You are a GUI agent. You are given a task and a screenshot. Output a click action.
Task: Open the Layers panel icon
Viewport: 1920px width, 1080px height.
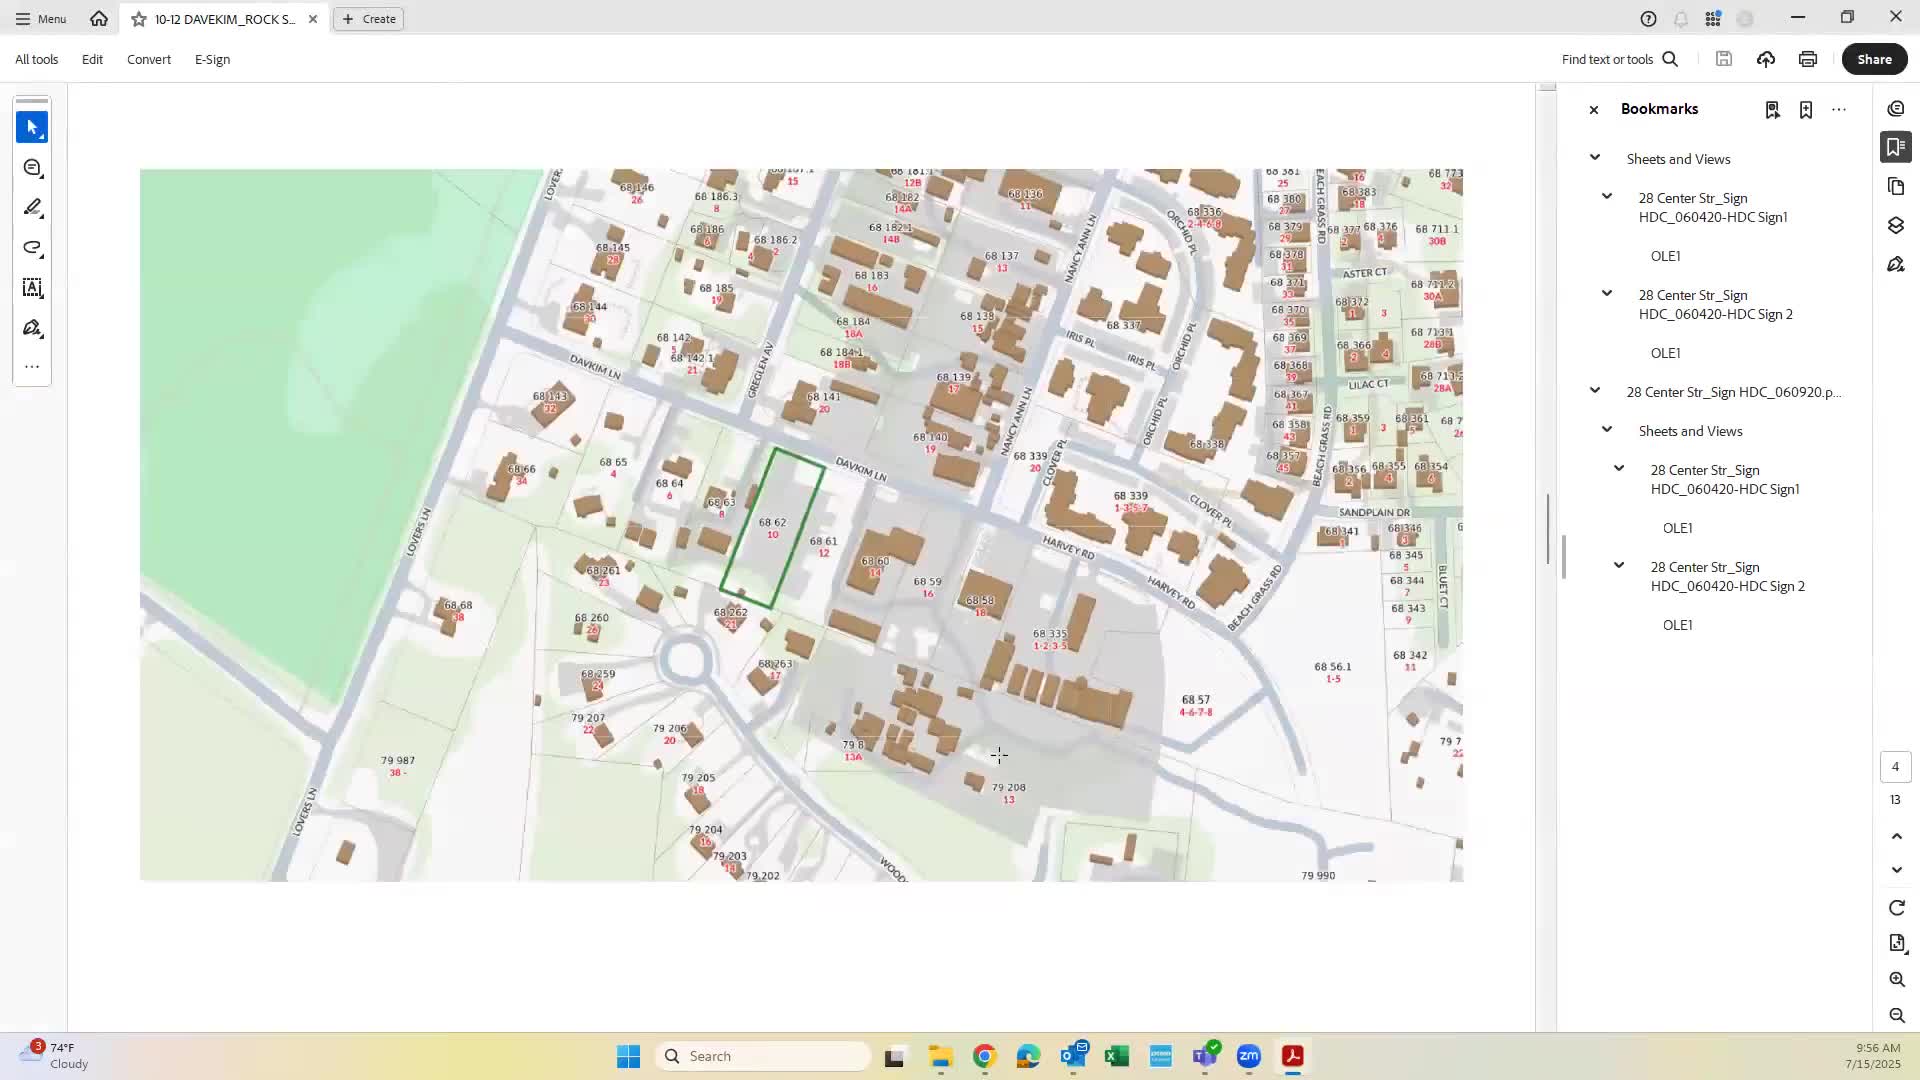[1896, 226]
